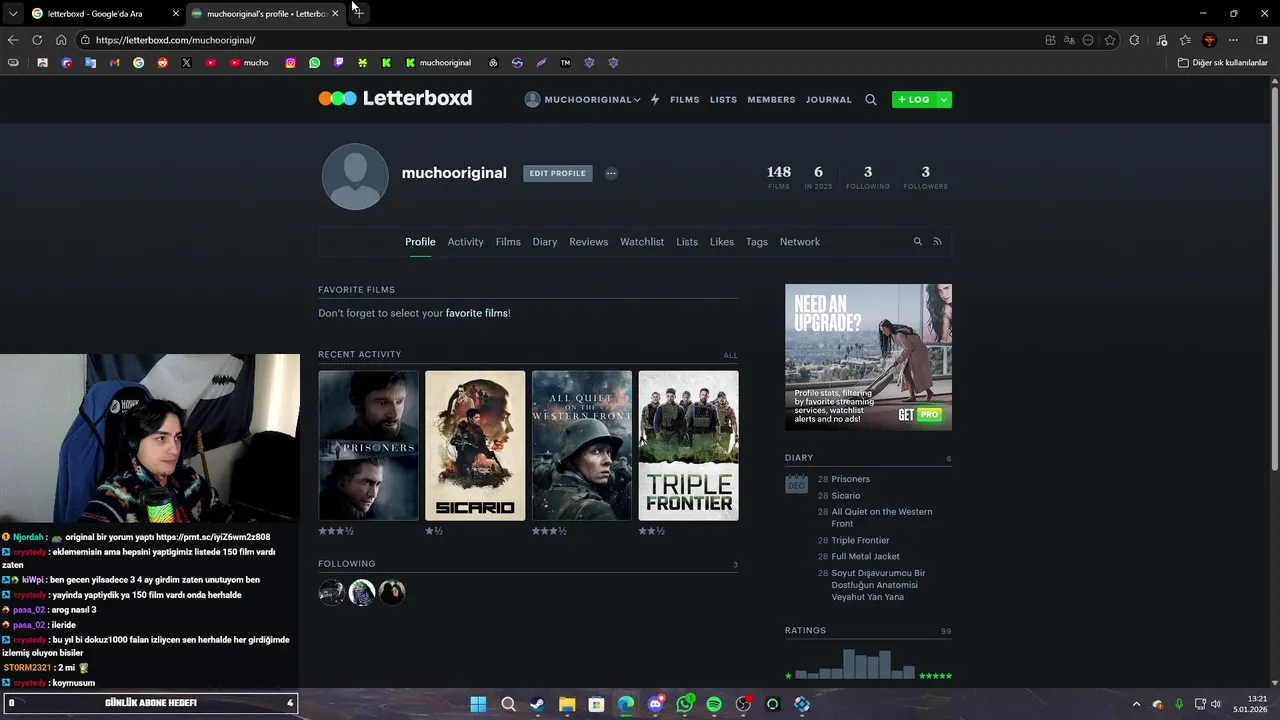Viewport: 1280px width, 720px height.
Task: Open the browser favorites list icon
Action: [x=1185, y=40]
